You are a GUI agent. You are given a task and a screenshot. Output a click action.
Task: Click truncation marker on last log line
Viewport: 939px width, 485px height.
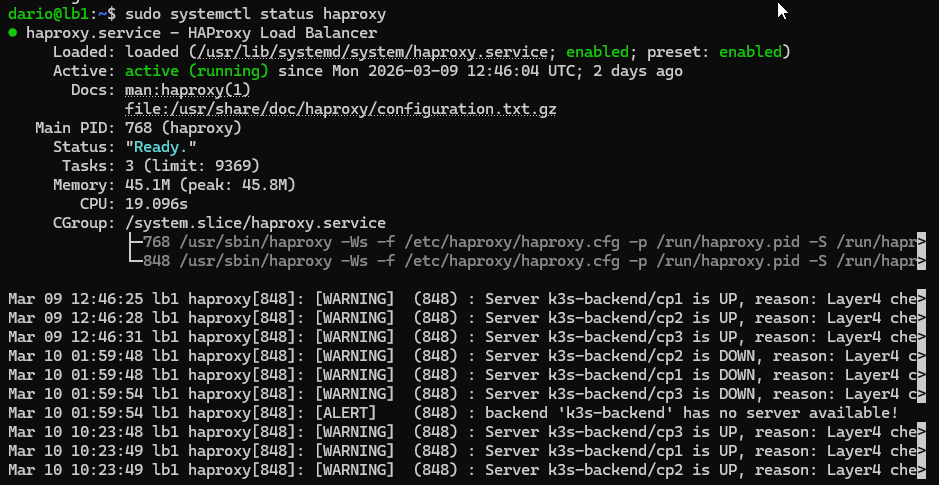click(922, 470)
